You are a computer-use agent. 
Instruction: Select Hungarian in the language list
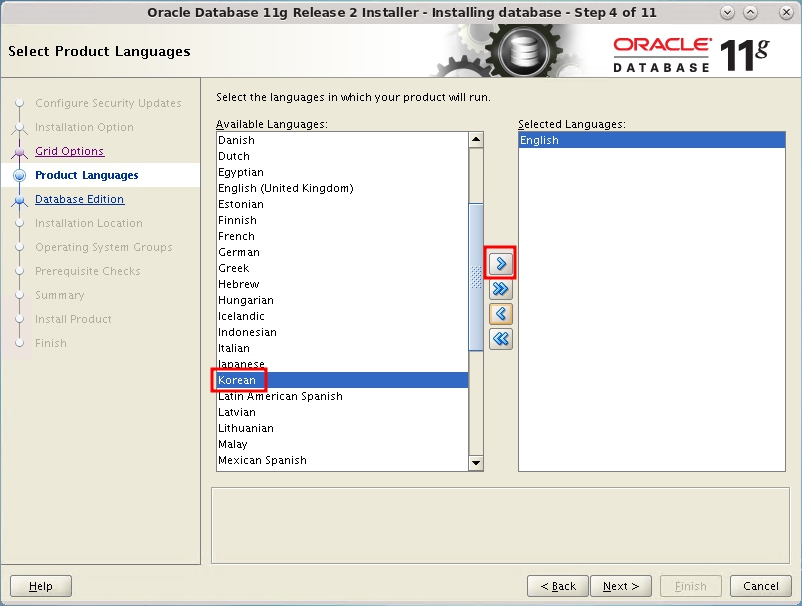pos(342,300)
